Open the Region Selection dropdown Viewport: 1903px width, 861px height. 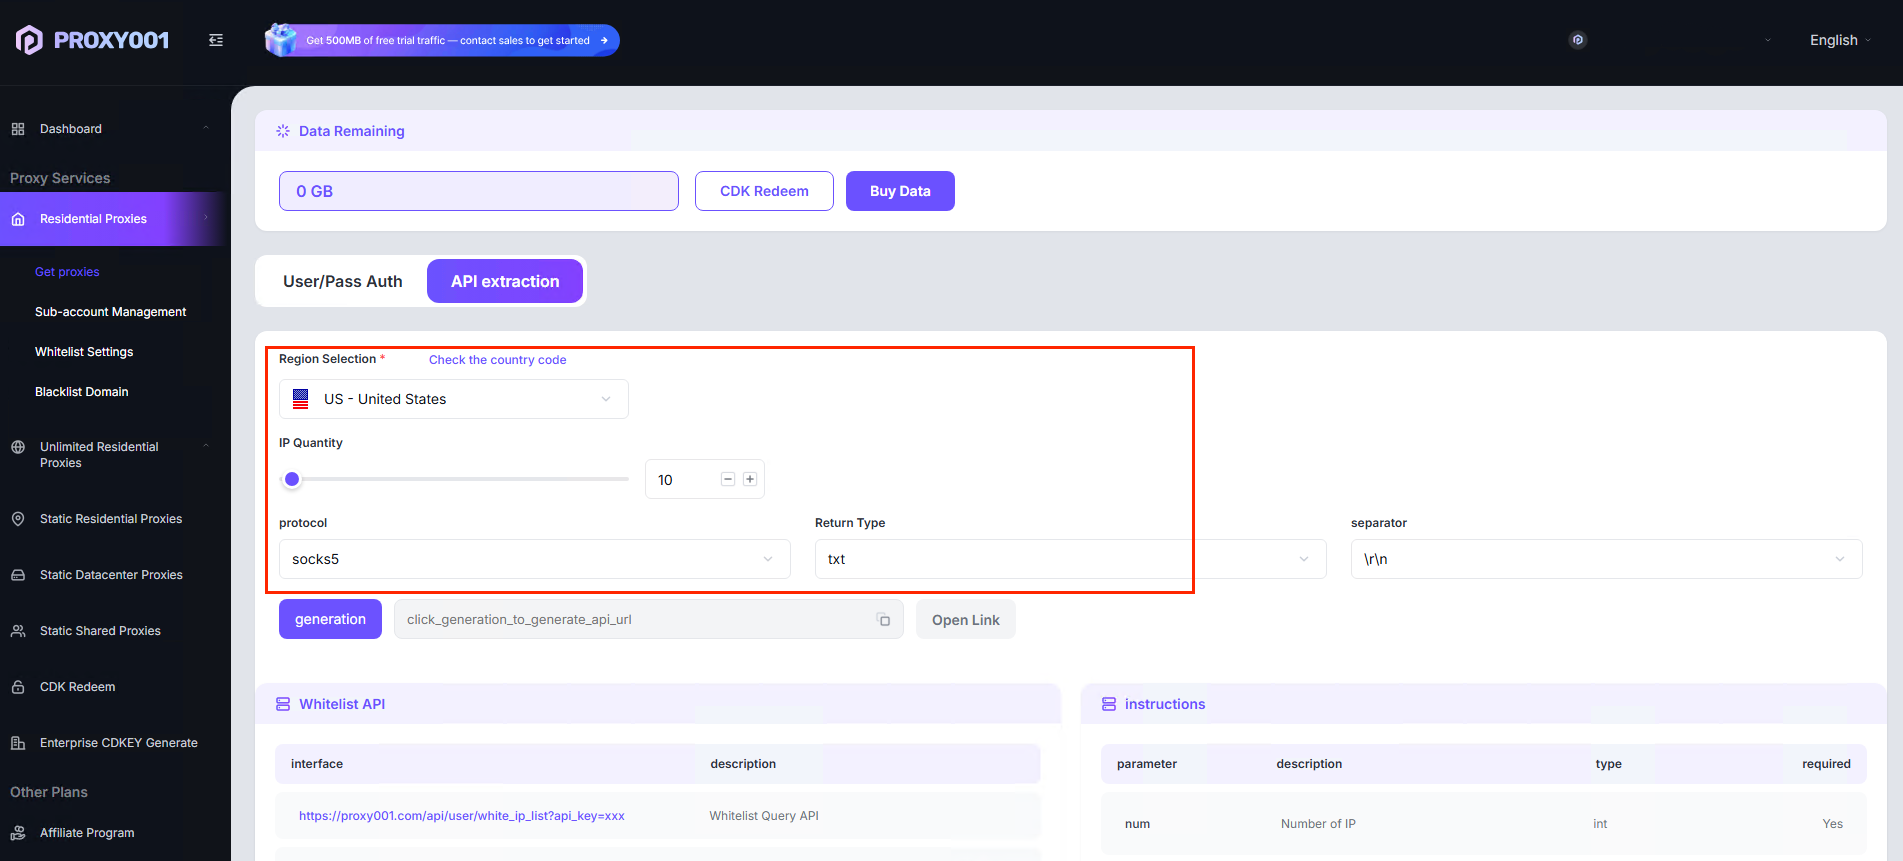(454, 399)
